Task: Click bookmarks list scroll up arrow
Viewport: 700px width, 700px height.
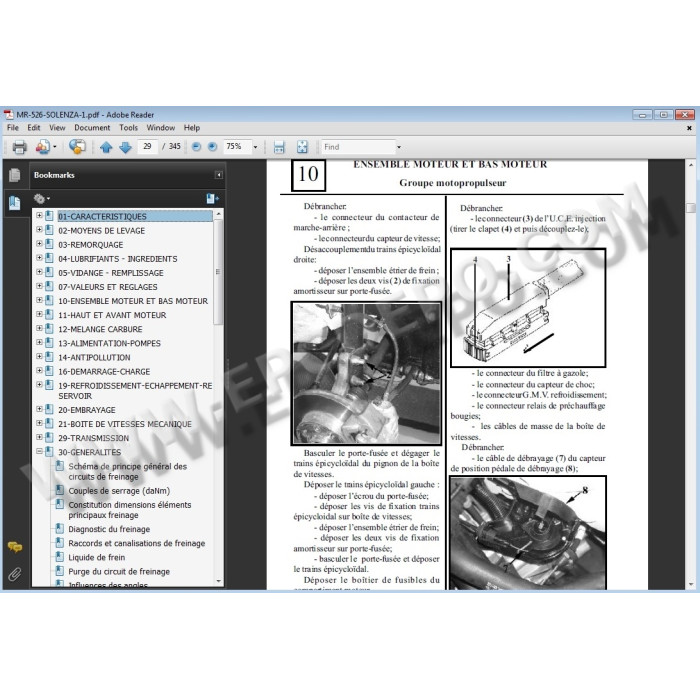Action: click(x=218, y=215)
